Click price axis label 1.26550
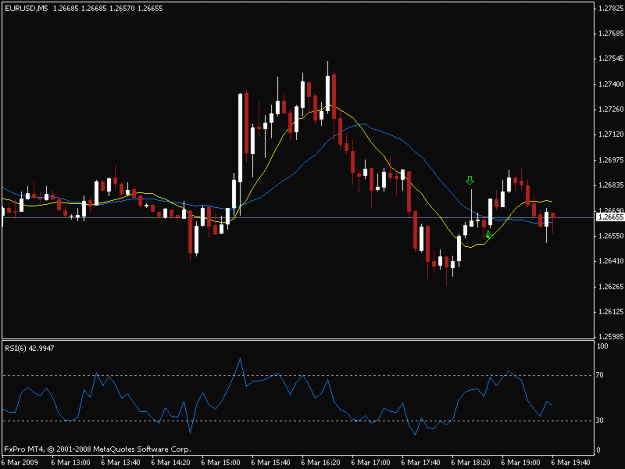The image size is (625, 469). [611, 236]
